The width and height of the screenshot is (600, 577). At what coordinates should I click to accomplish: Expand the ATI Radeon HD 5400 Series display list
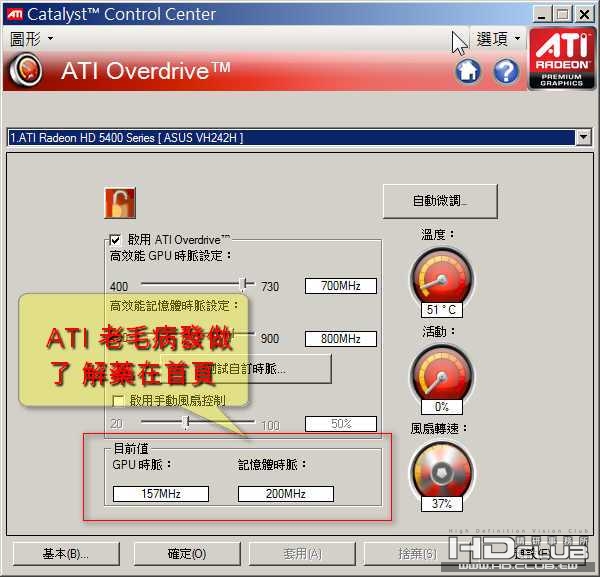pyautogui.click(x=584, y=137)
